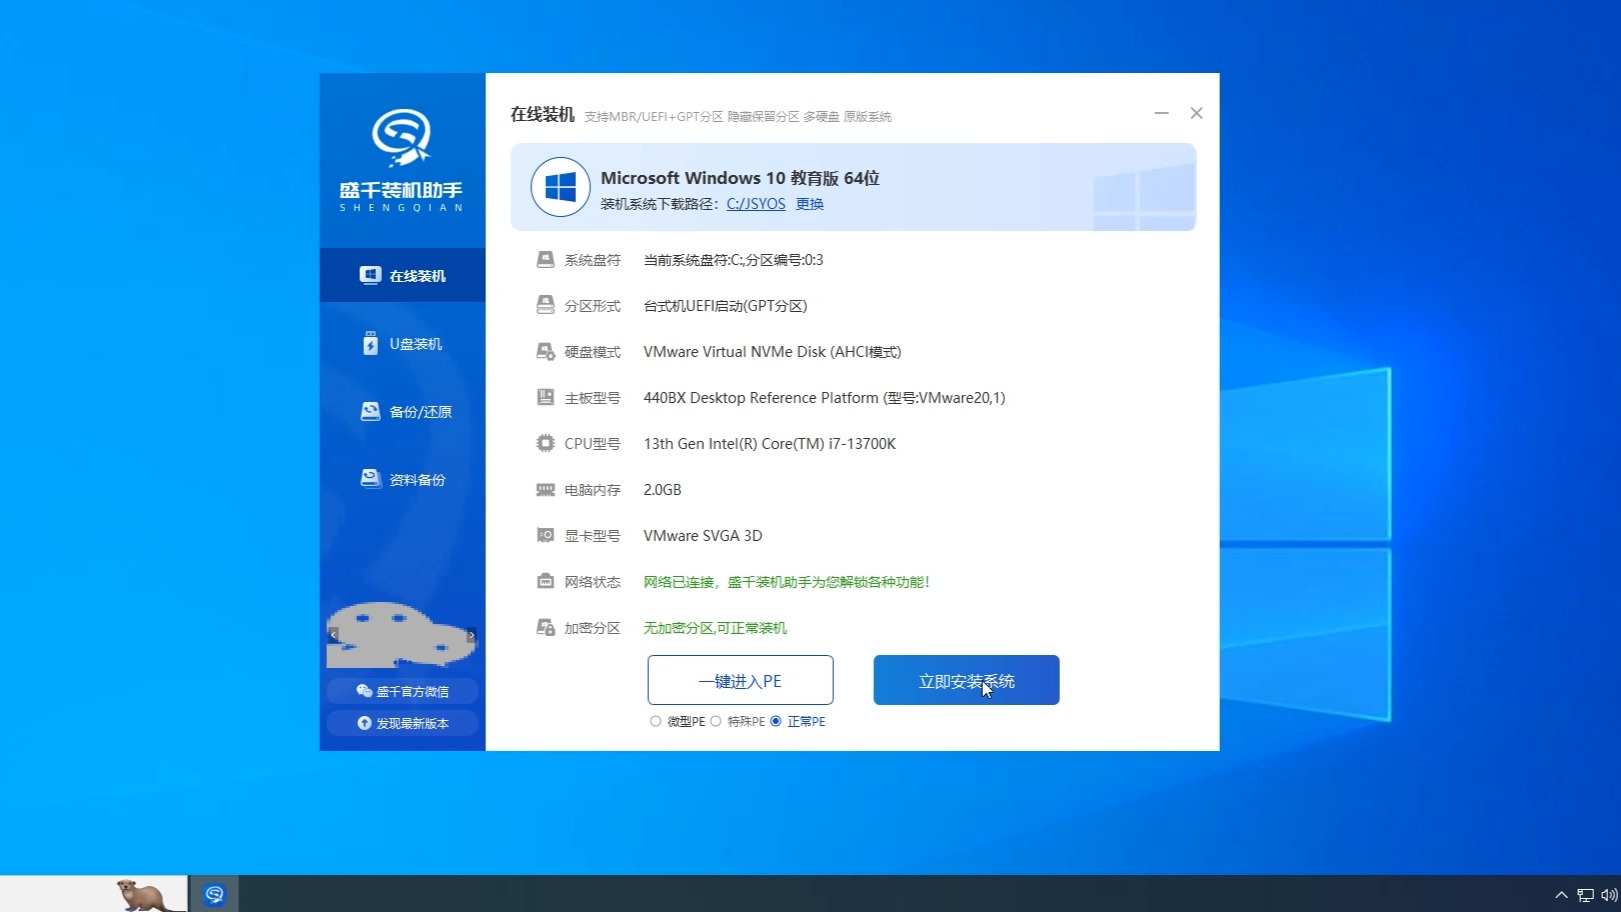
Task: Minimize the 在线装机 window
Action: coord(1161,113)
